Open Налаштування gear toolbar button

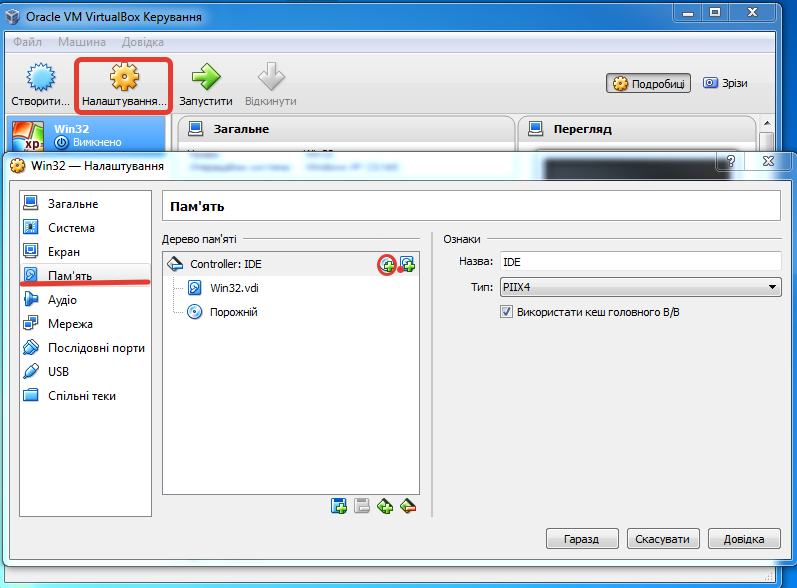click(x=124, y=85)
